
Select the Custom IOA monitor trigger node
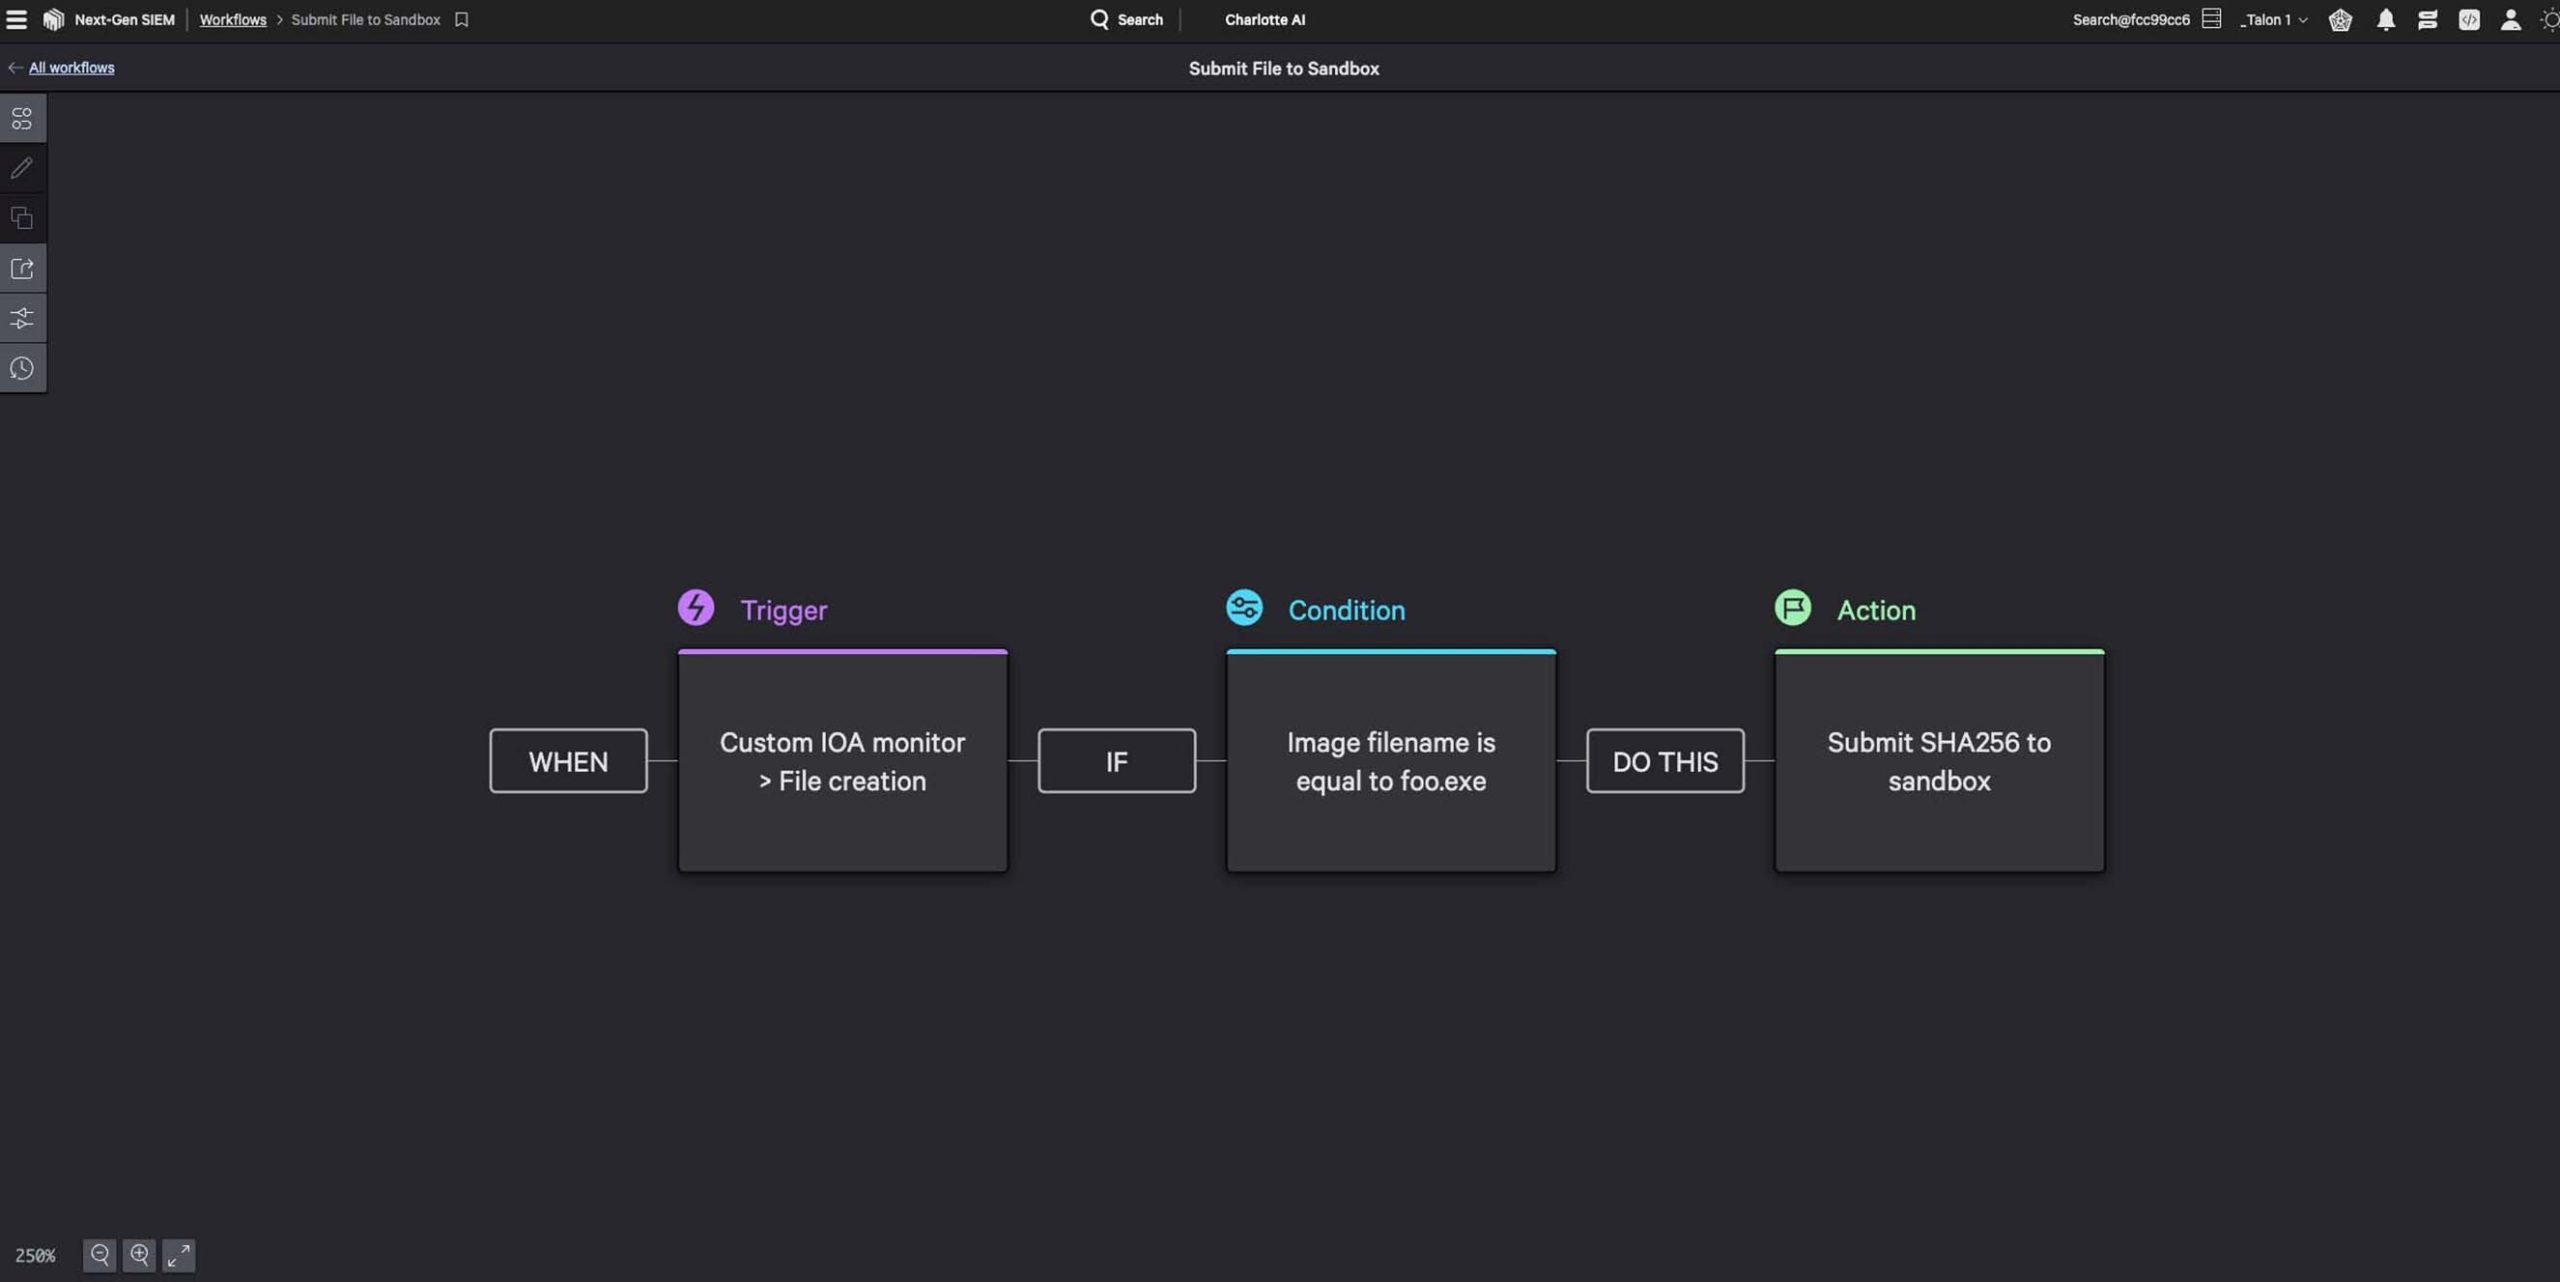coord(842,761)
